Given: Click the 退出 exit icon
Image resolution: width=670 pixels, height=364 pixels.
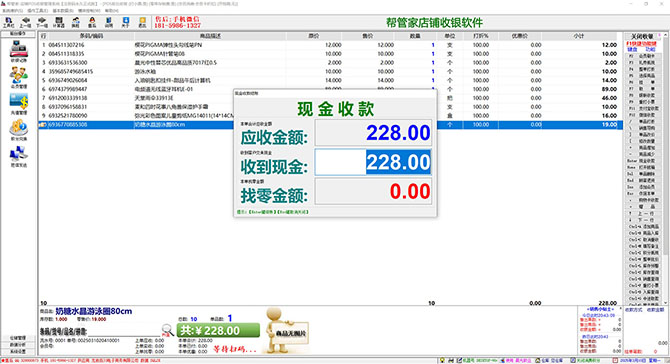Looking at the screenshot, I should pos(142,22).
